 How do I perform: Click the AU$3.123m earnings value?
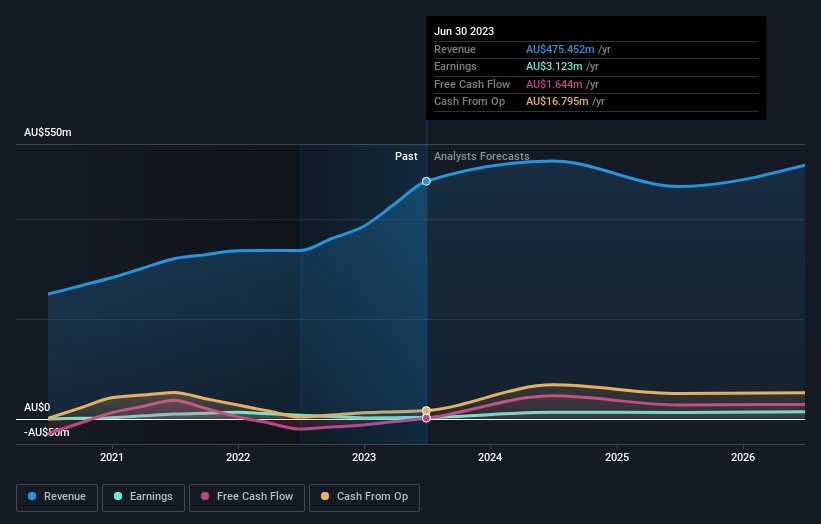tap(554, 66)
